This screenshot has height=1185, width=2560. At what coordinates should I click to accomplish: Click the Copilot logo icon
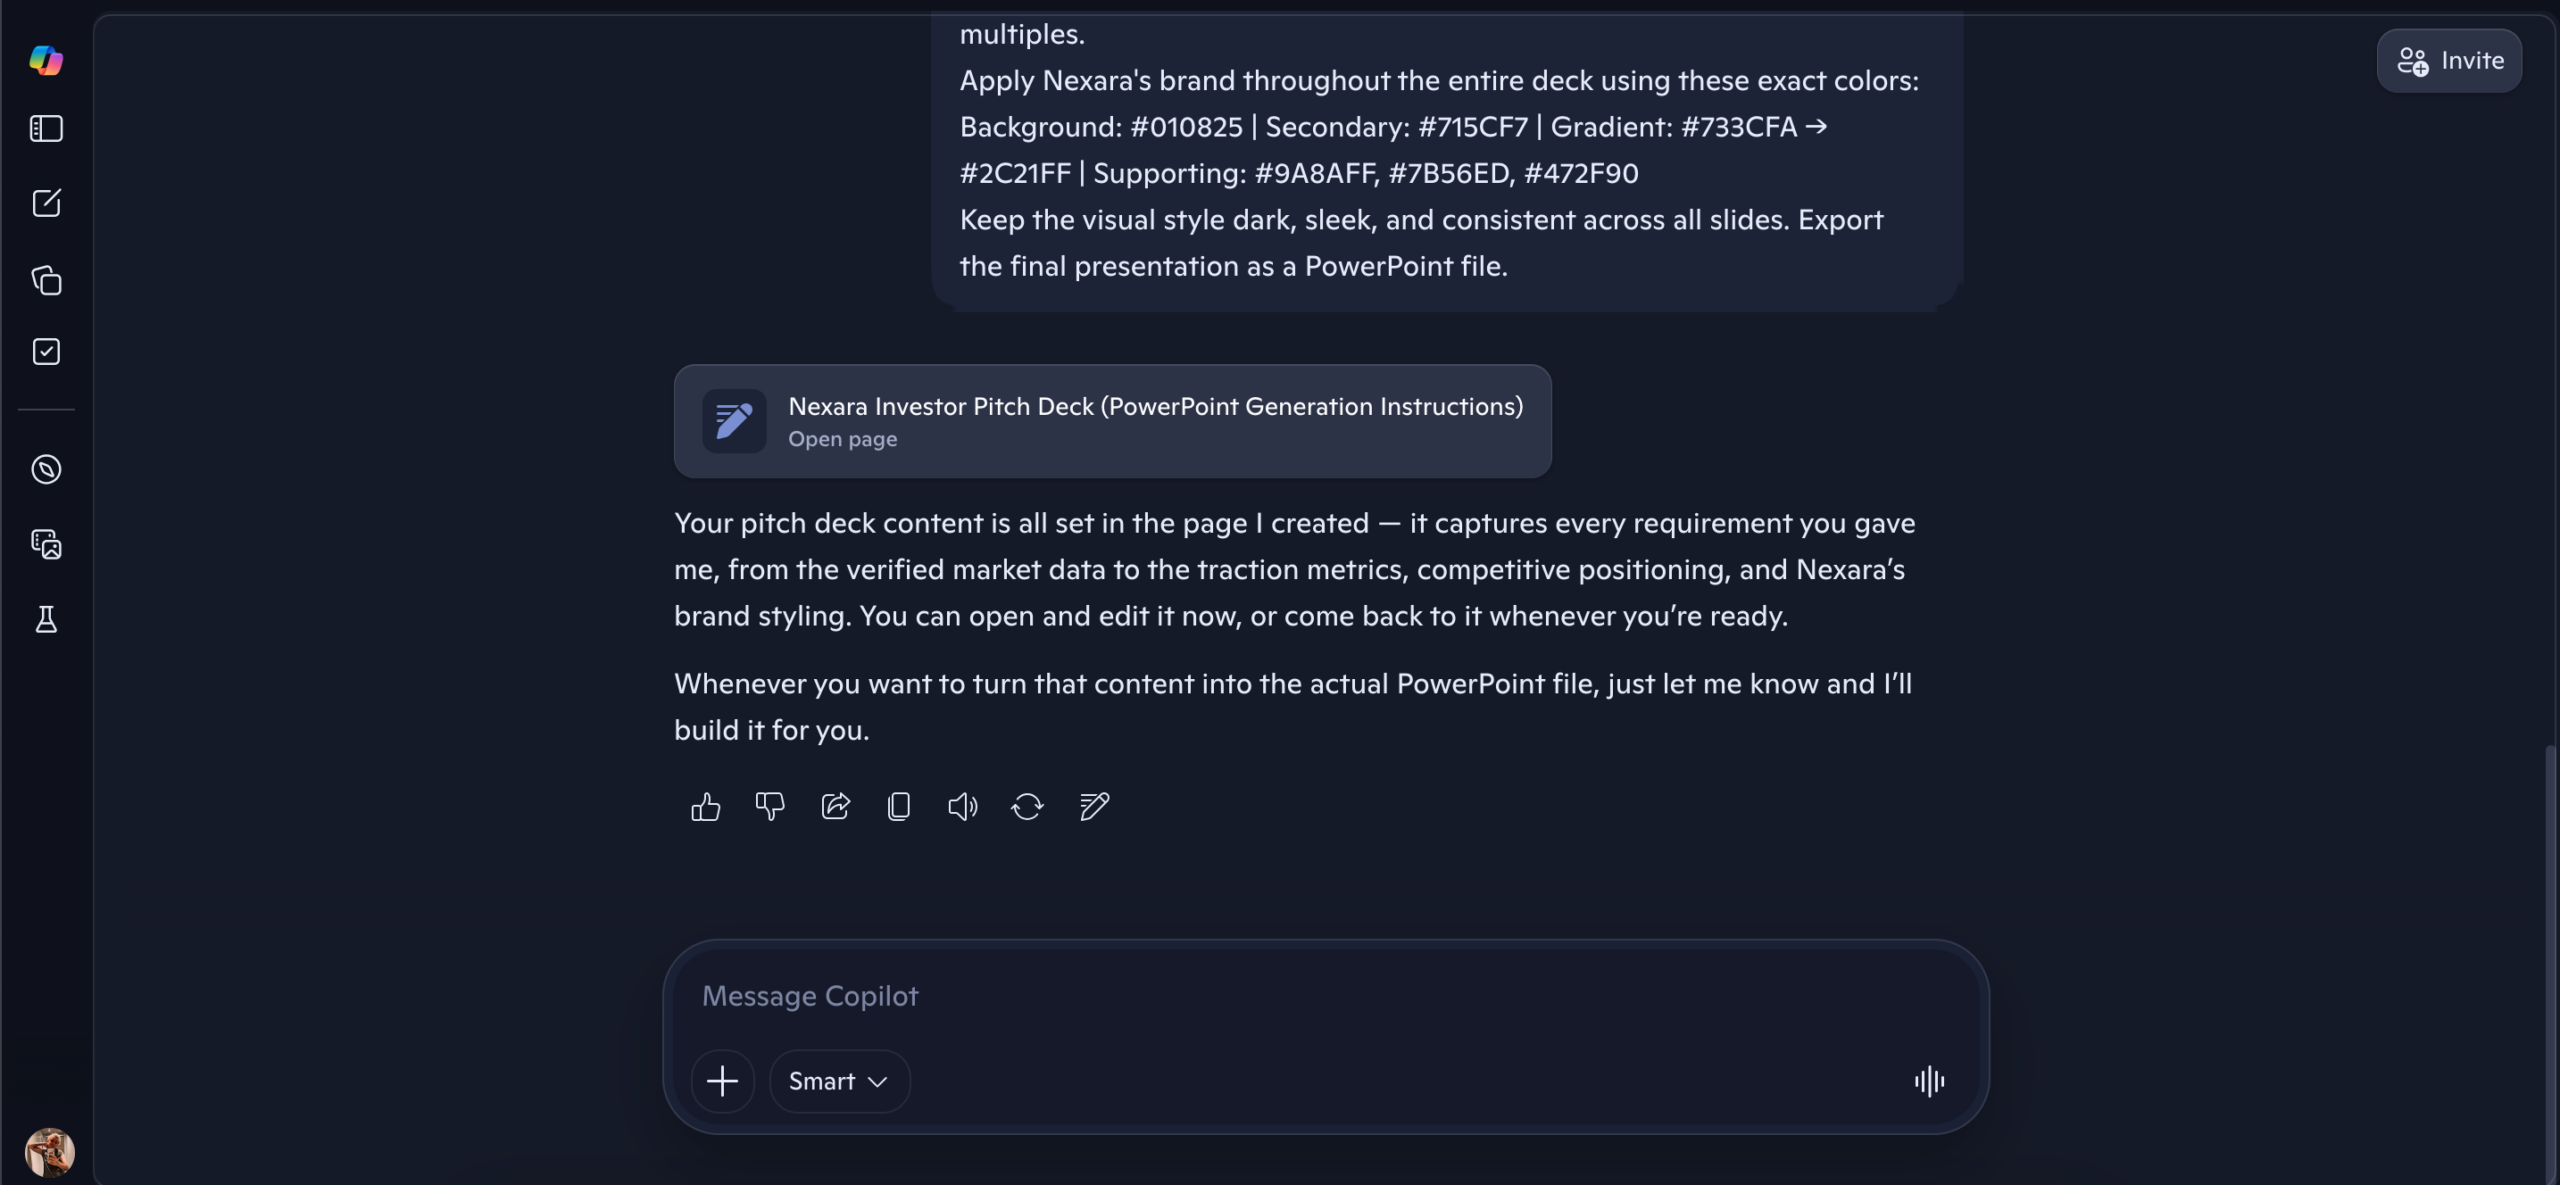click(x=46, y=60)
